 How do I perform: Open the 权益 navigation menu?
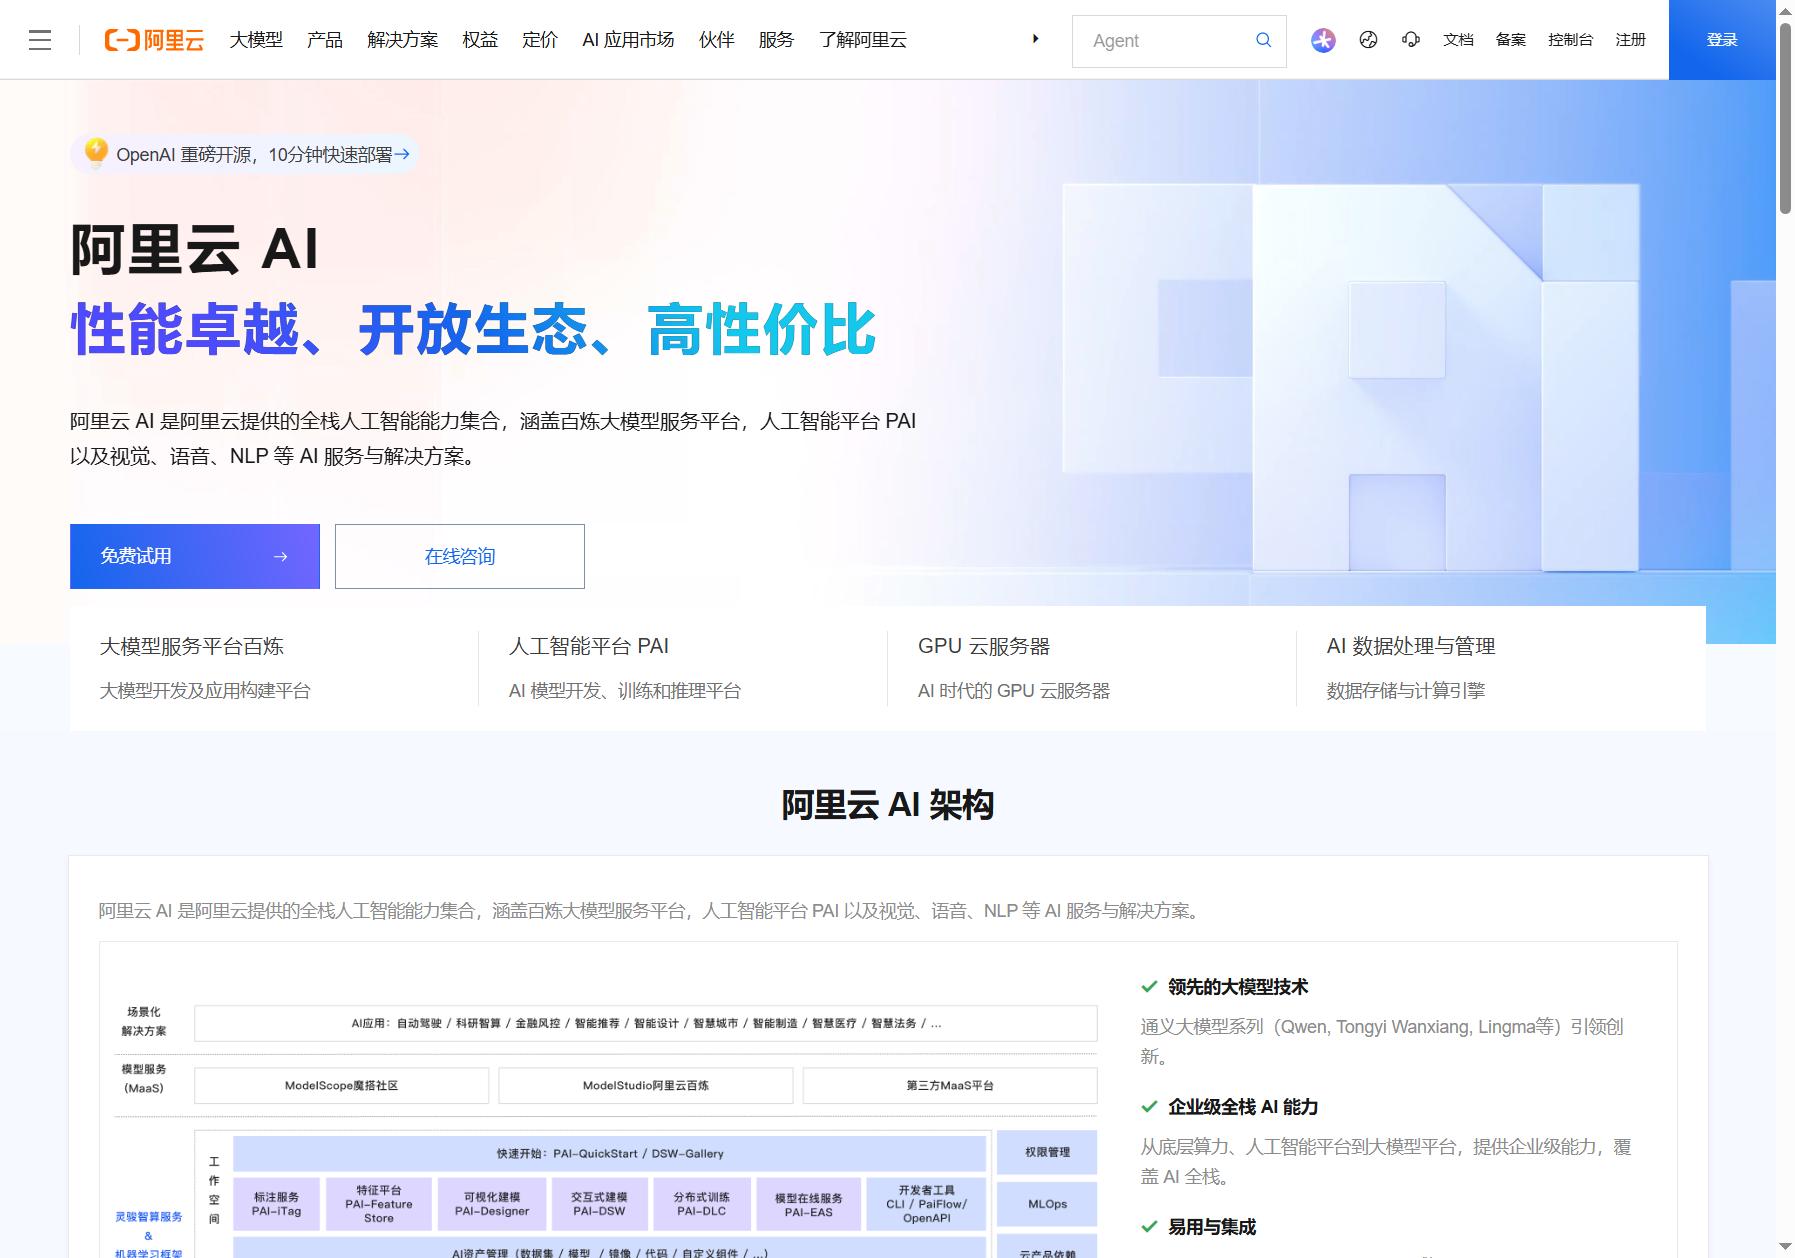[x=480, y=40]
